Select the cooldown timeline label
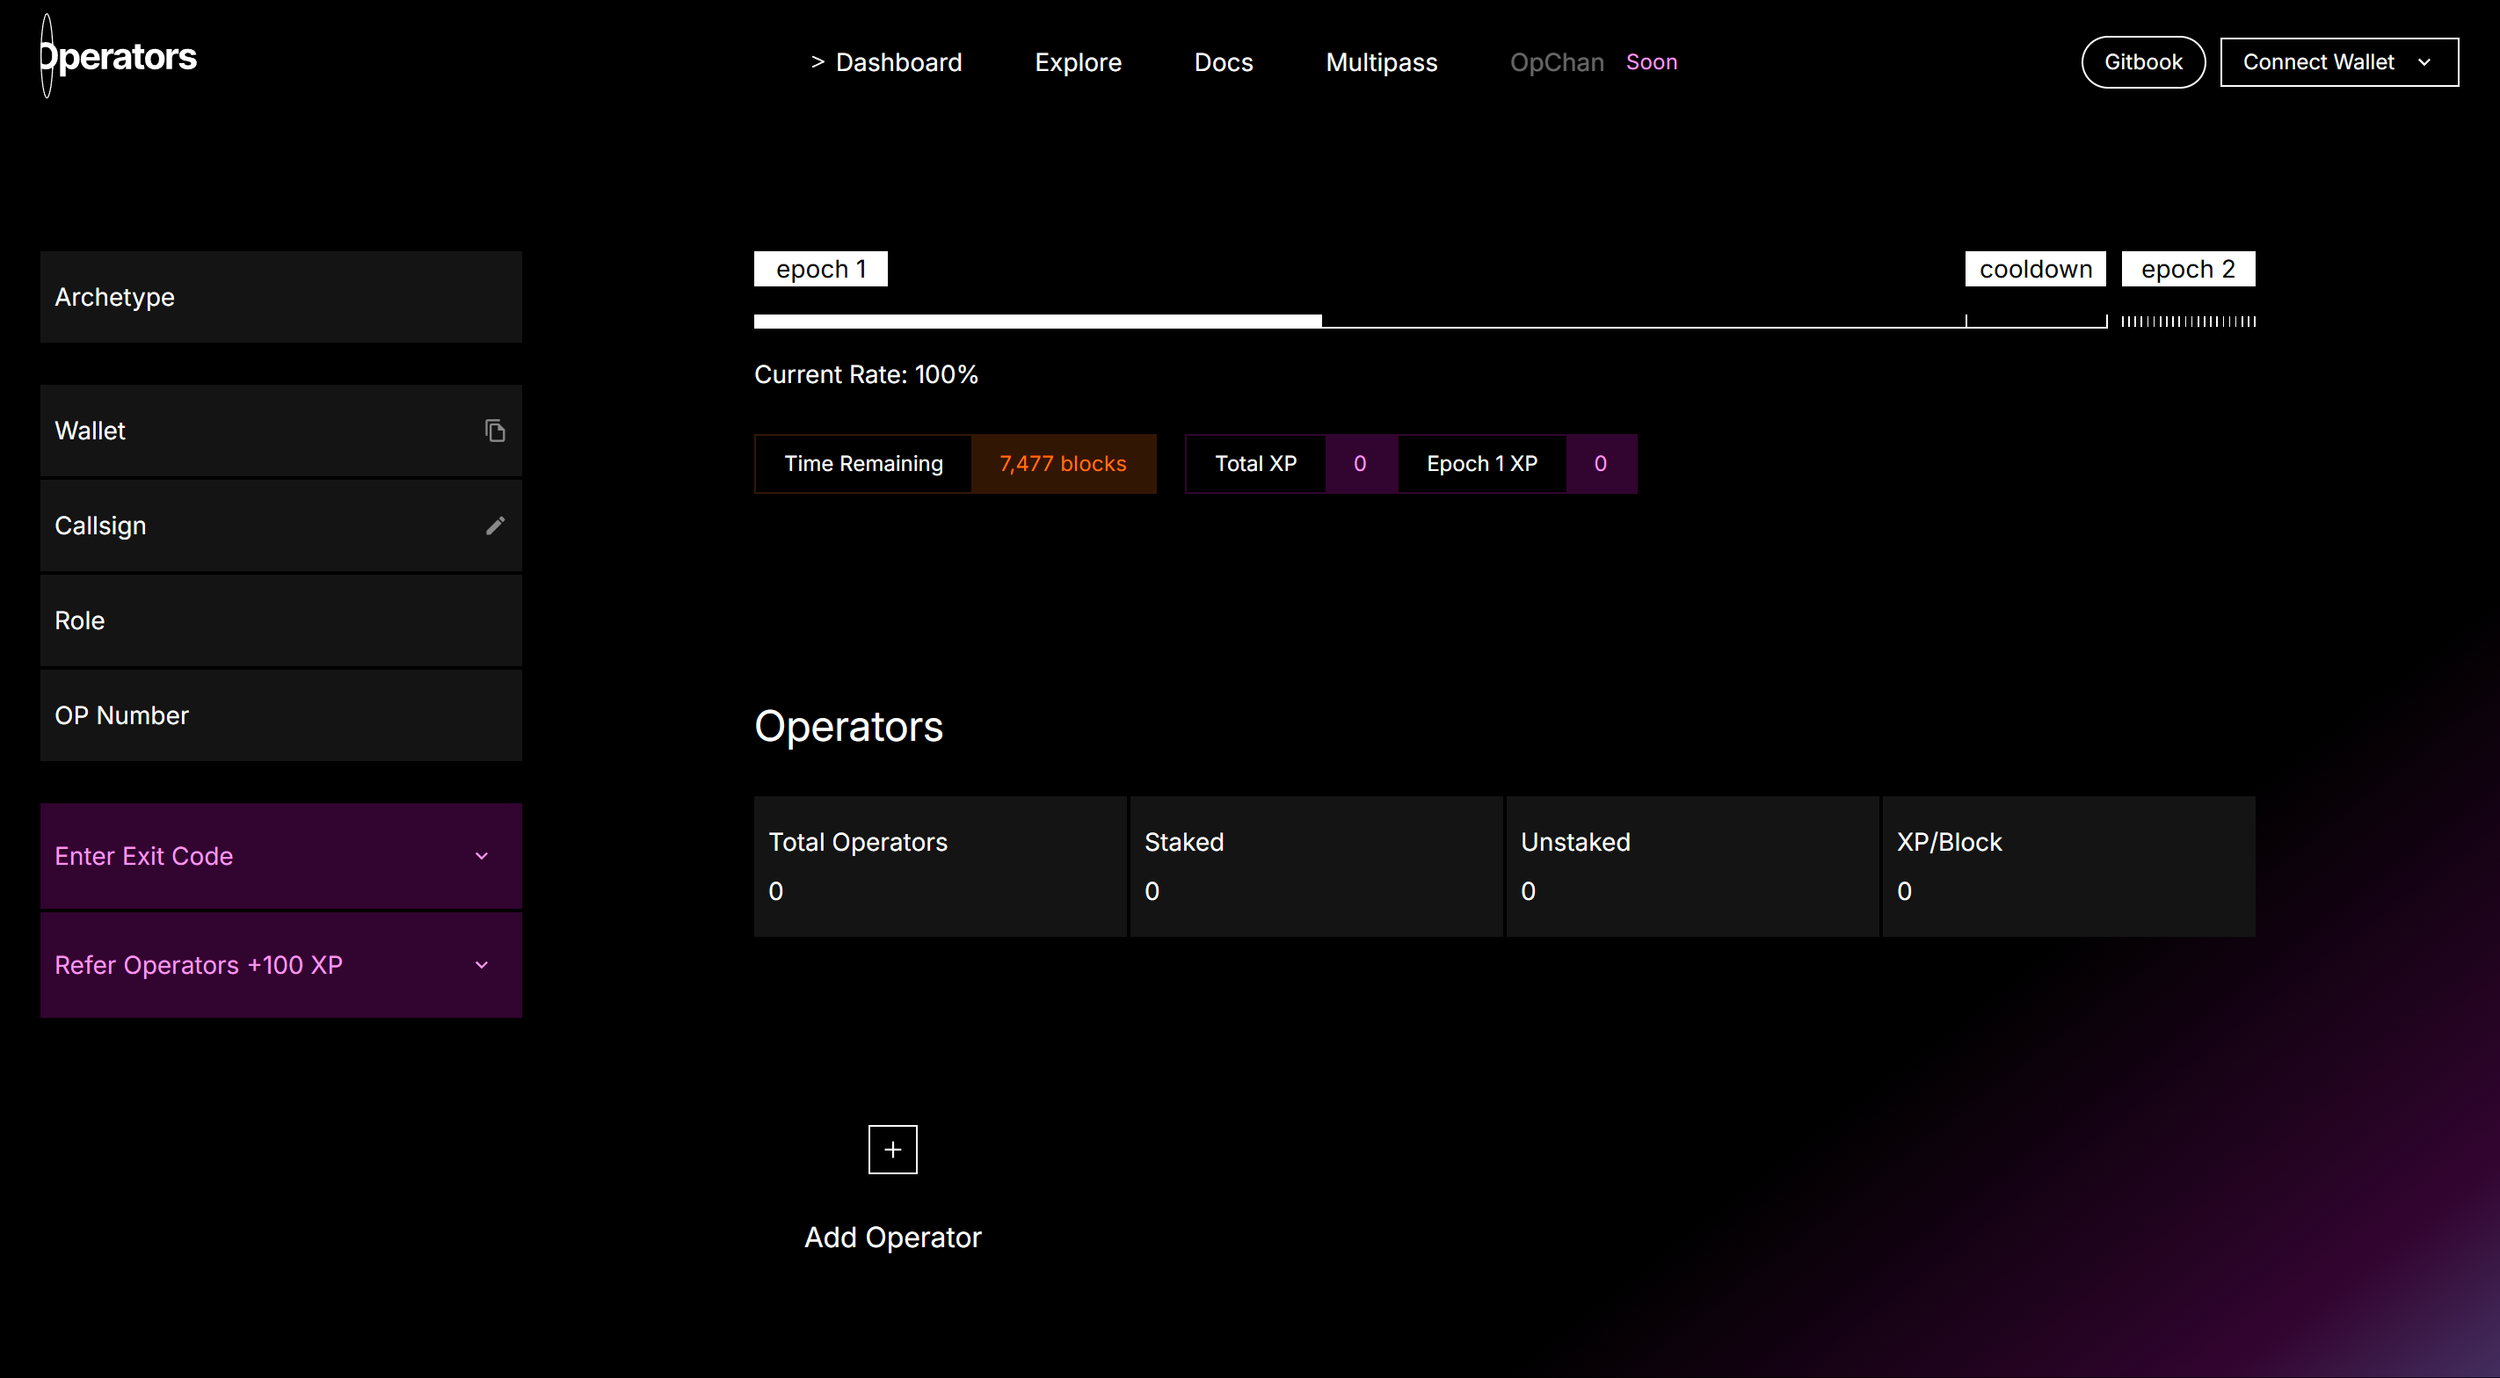This screenshot has width=2500, height=1378. pos(2035,269)
